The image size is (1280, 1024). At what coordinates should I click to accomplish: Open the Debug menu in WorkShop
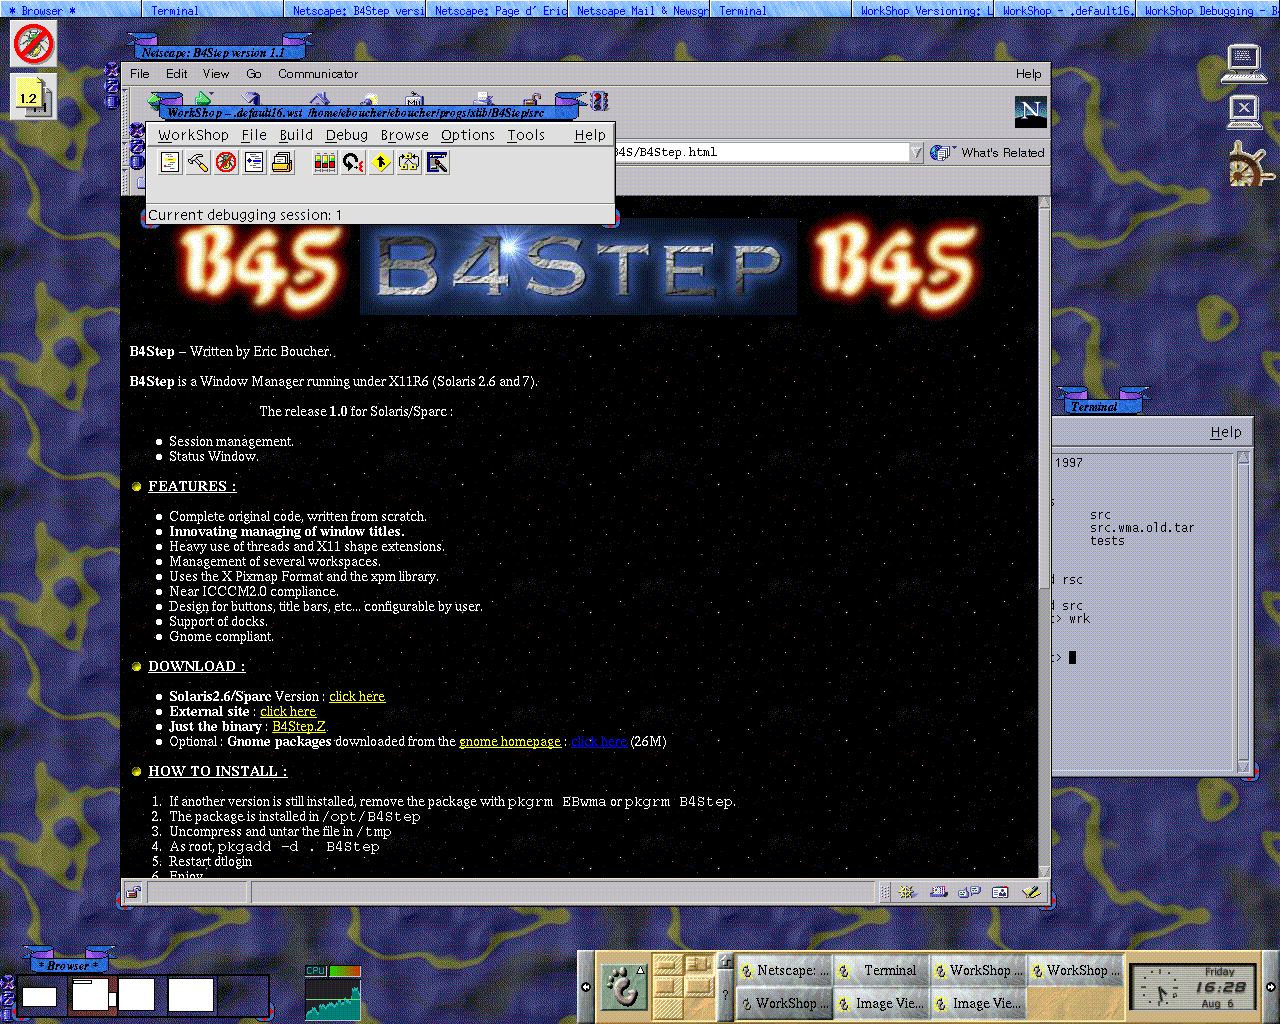pyautogui.click(x=347, y=135)
